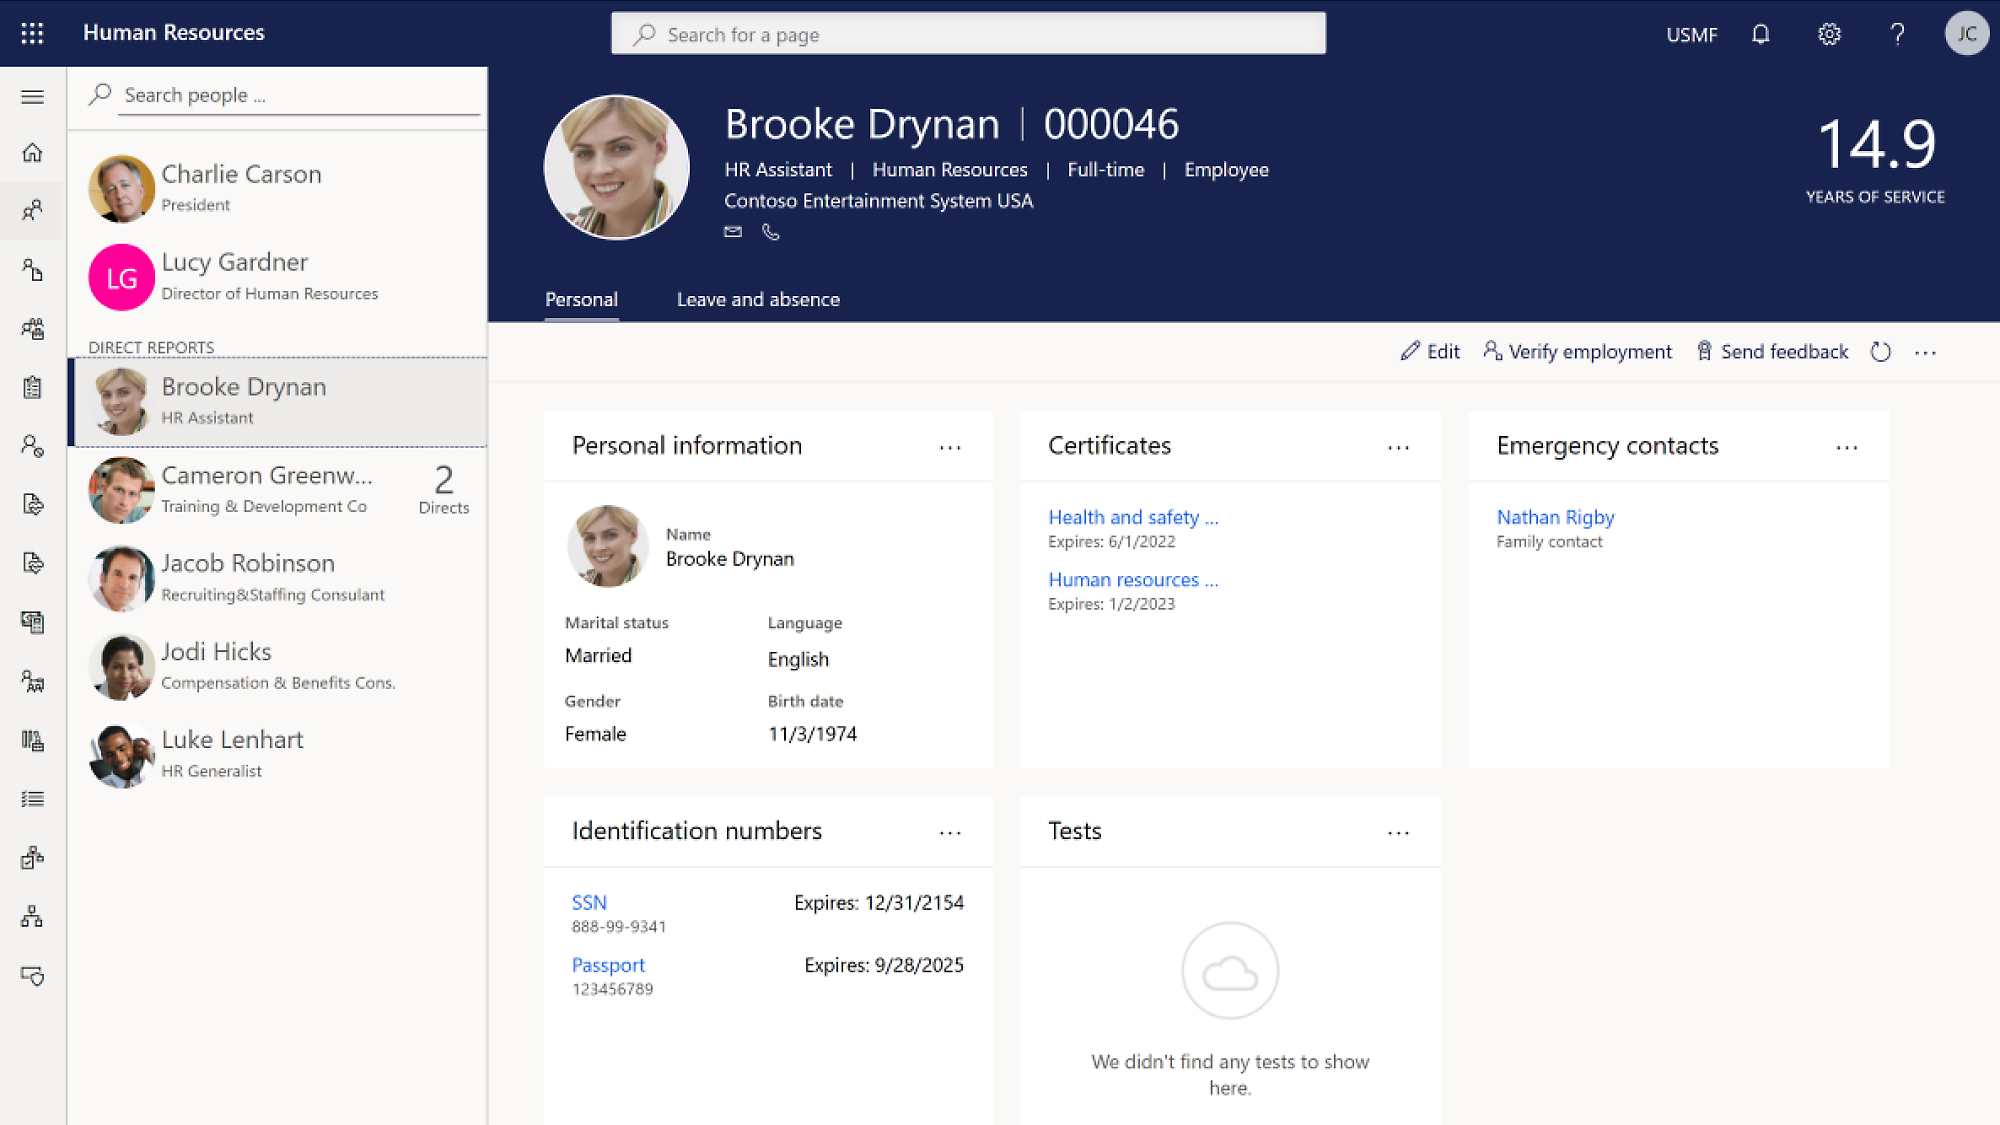The height and width of the screenshot is (1125, 2000).
Task: Click the settings gear icon in top bar
Action: [1830, 33]
